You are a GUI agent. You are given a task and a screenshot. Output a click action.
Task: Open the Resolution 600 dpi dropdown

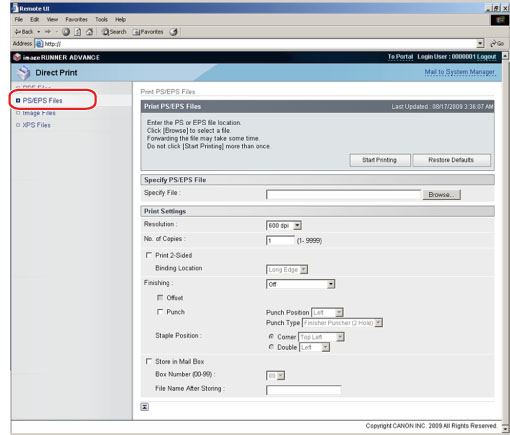[x=284, y=226]
